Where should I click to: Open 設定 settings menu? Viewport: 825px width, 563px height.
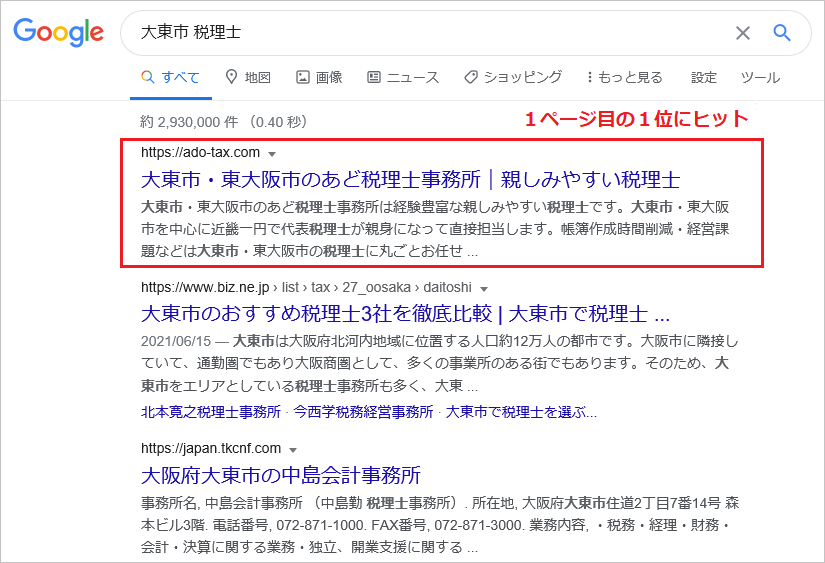703,77
